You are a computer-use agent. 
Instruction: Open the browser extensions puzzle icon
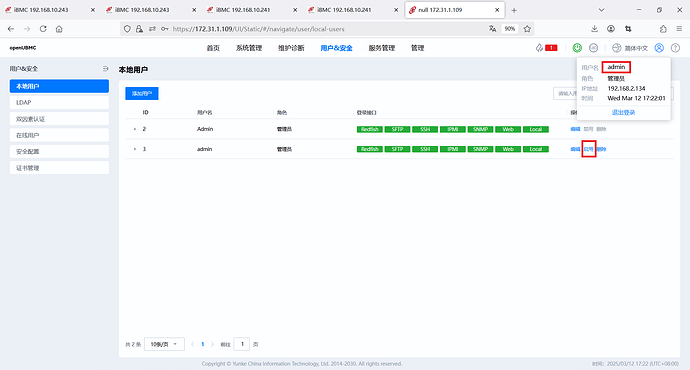663,29
